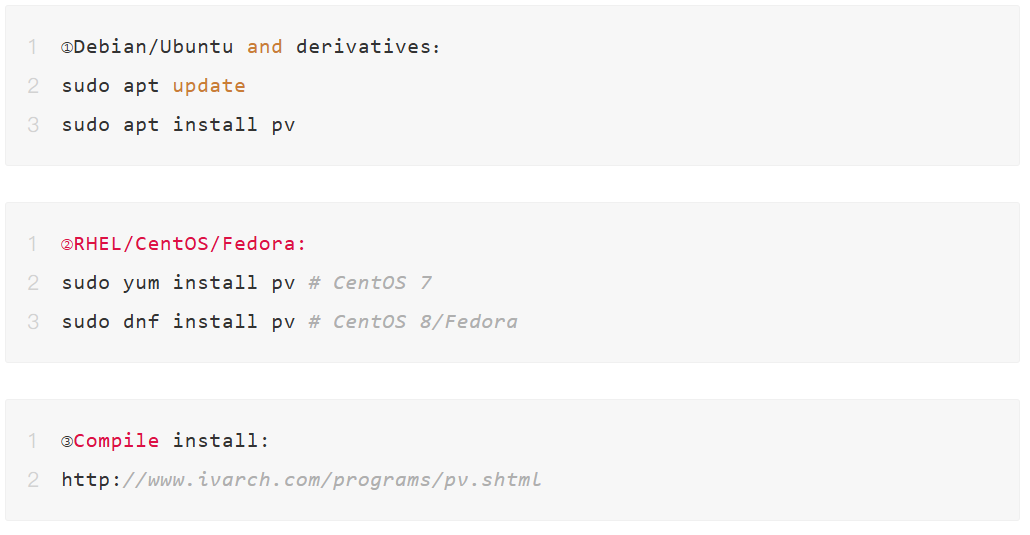Click line number 2 in the first code block

pyautogui.click(x=33, y=86)
